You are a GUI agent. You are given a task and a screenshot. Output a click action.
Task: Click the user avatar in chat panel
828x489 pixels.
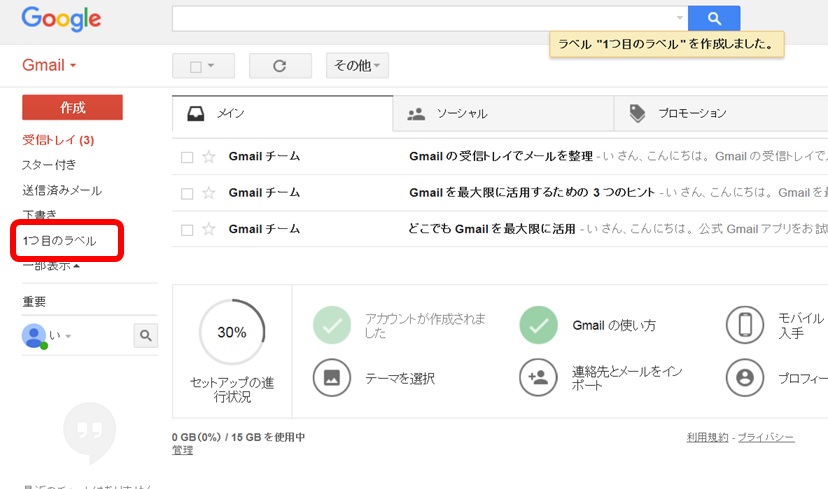coord(33,336)
